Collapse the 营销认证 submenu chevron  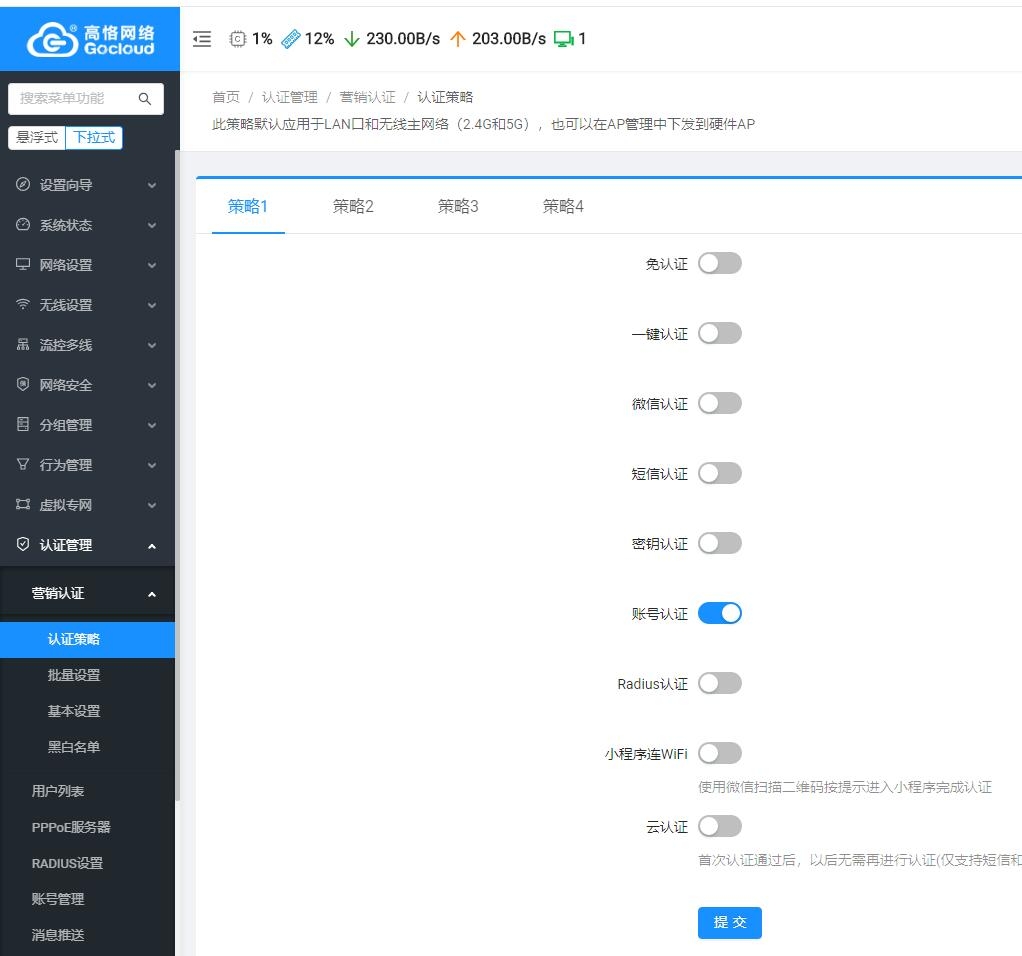tap(152, 594)
